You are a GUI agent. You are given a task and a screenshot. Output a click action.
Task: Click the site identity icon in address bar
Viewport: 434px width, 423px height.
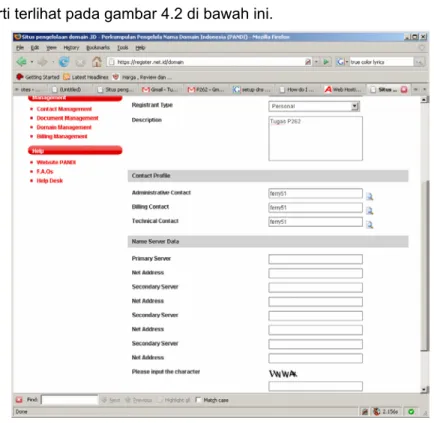pos(112,62)
